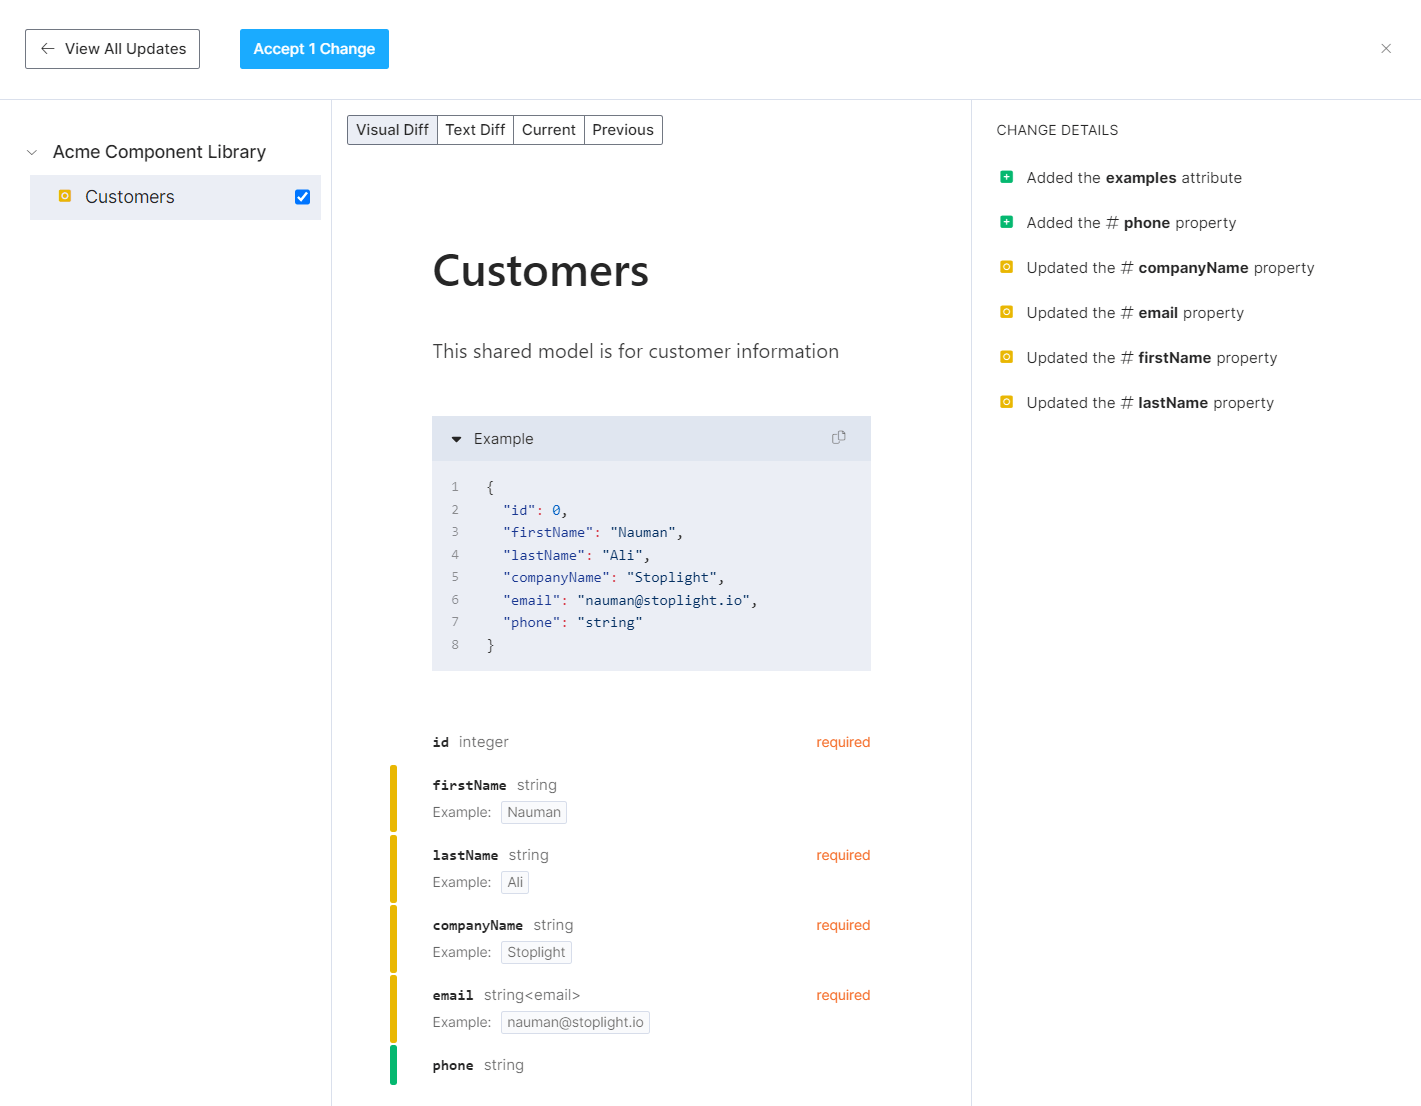Click 'Updated the # firstName property' entry
Image resolution: width=1421 pixels, height=1106 pixels.
coord(1152,358)
